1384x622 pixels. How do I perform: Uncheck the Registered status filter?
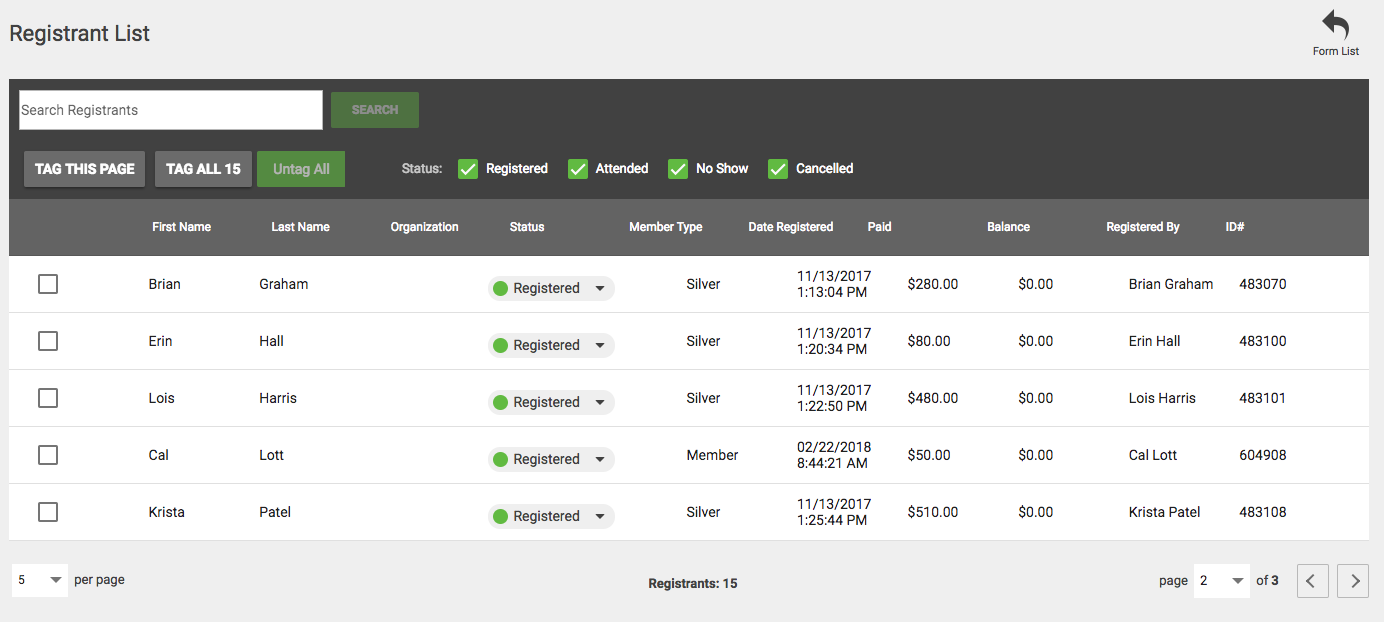pyautogui.click(x=468, y=169)
